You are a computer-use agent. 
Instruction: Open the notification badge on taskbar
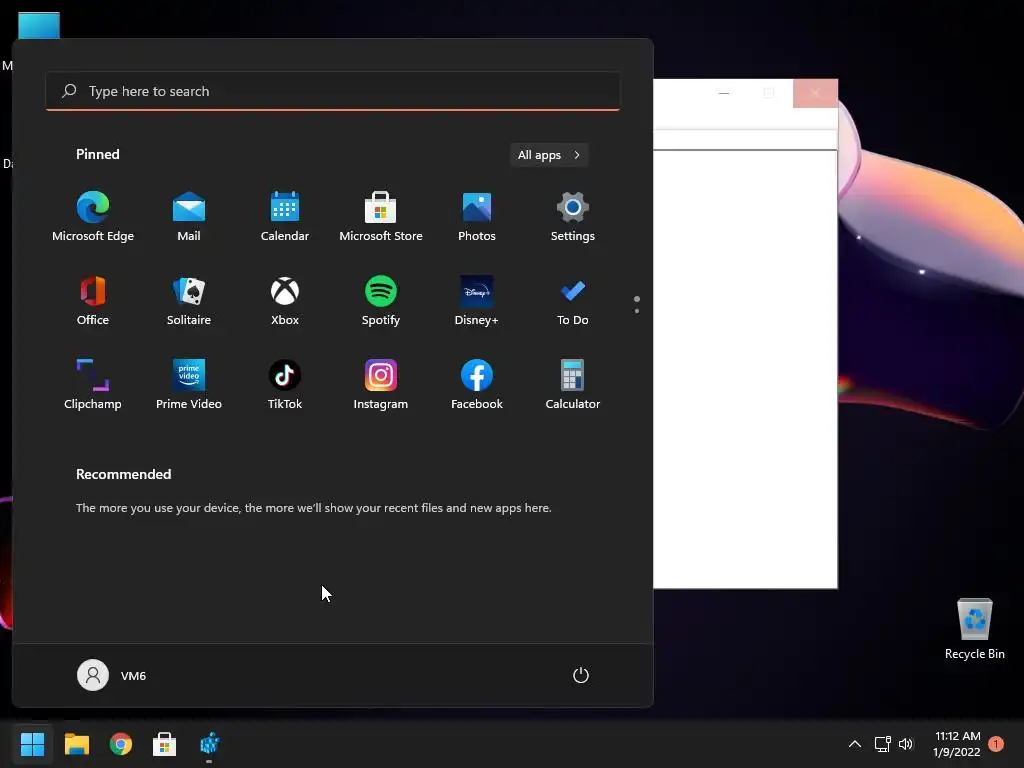[x=996, y=744]
